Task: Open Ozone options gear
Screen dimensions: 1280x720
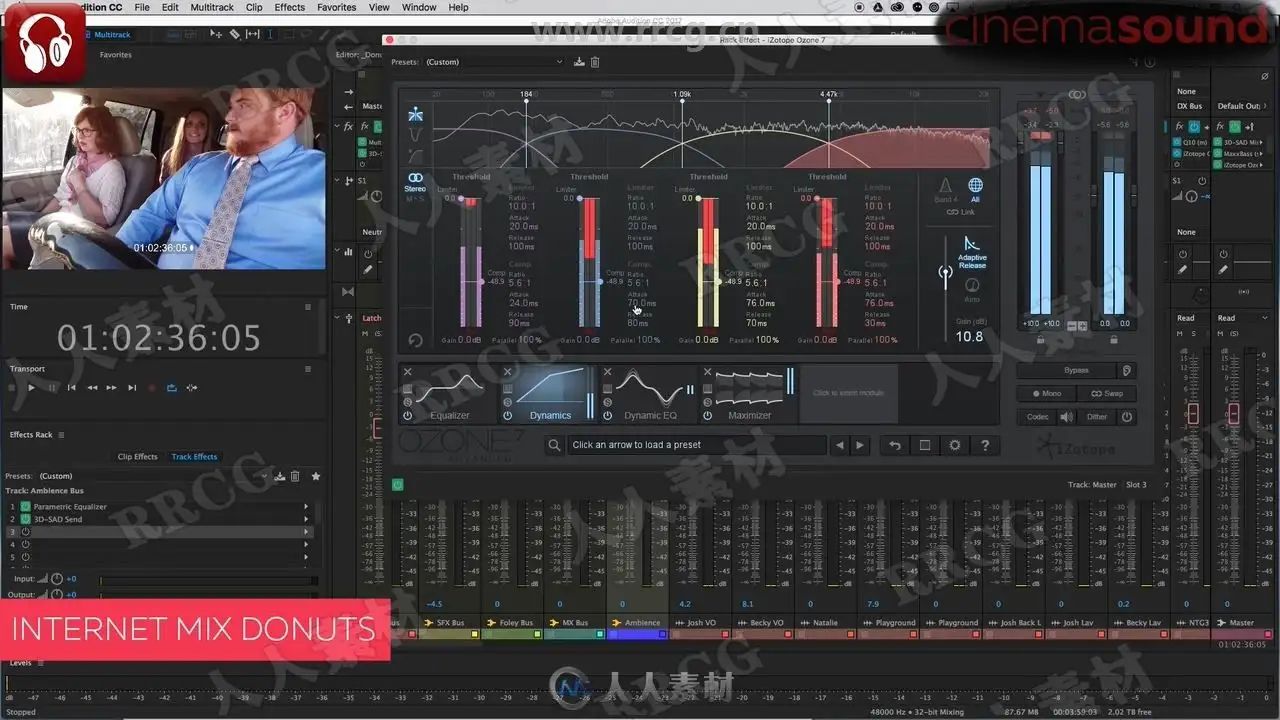Action: click(955, 445)
